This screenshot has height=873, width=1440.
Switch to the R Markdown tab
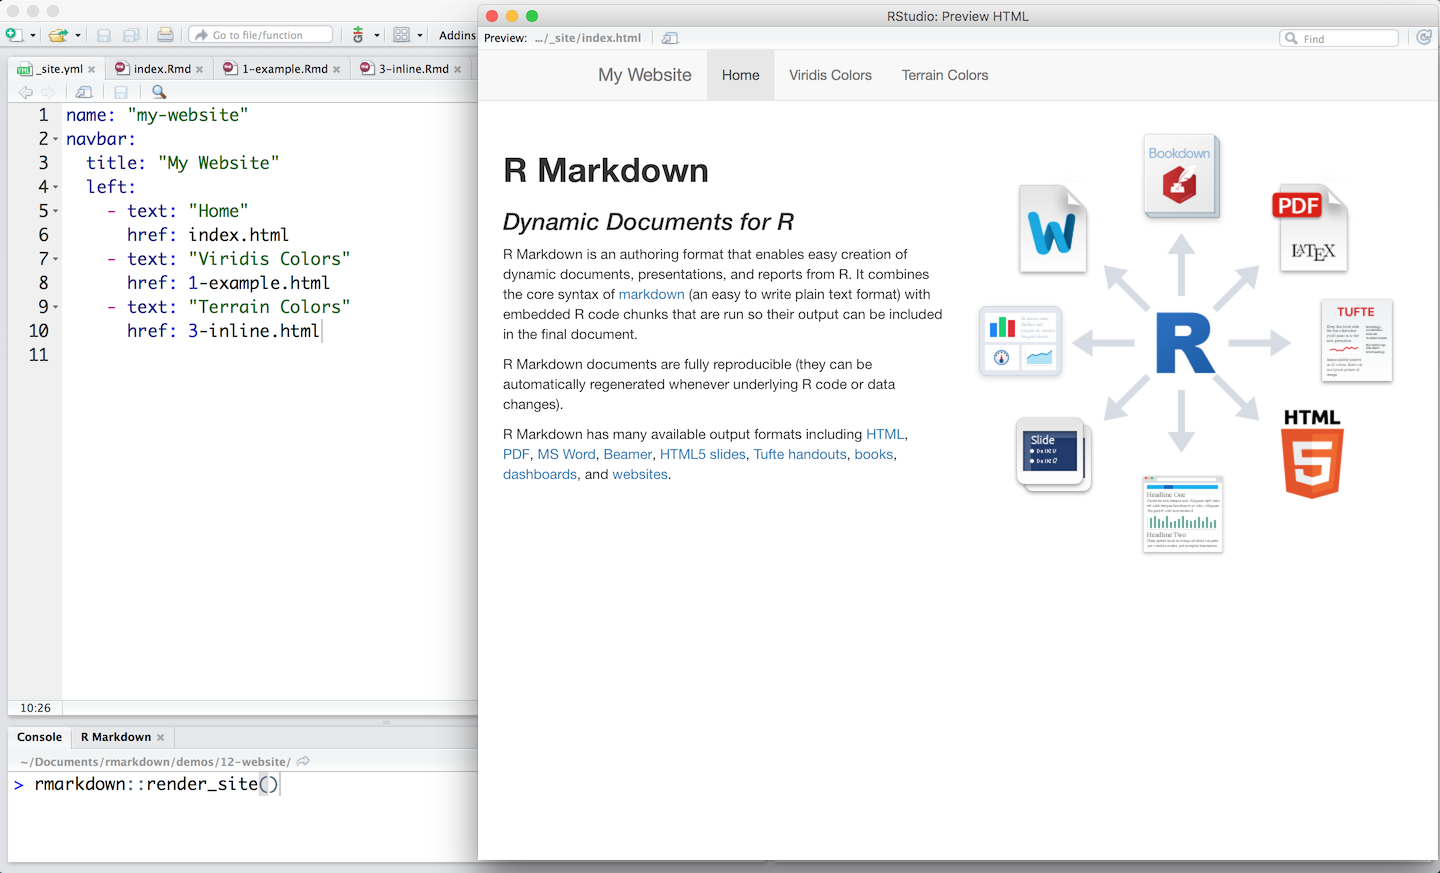(x=116, y=737)
